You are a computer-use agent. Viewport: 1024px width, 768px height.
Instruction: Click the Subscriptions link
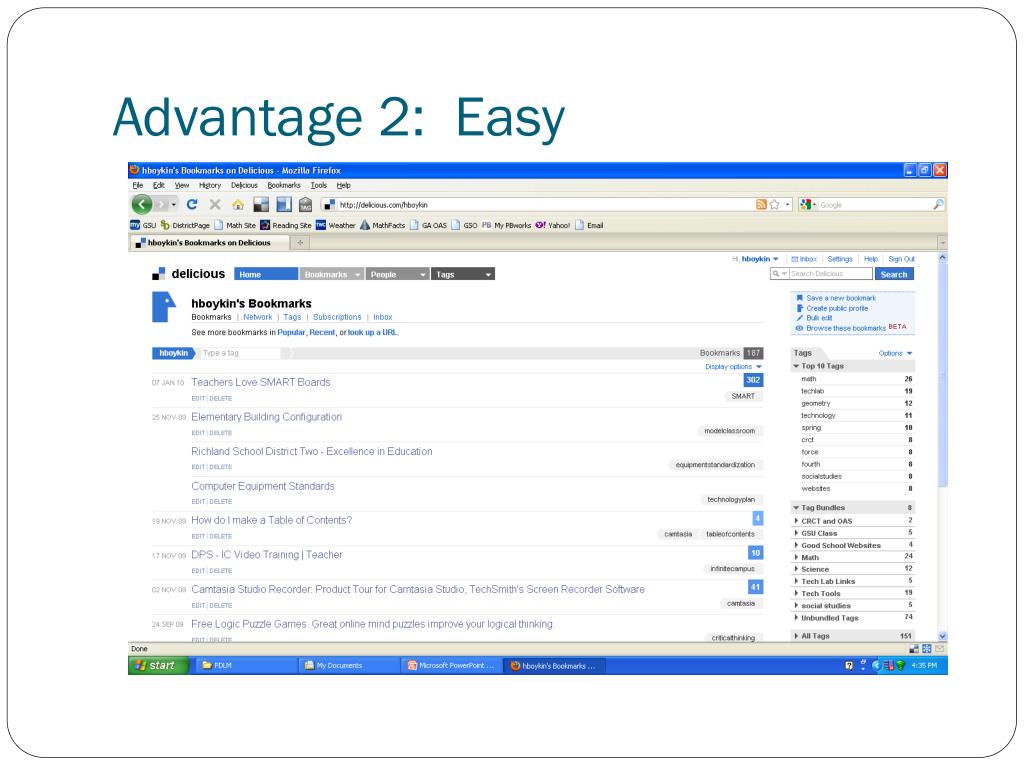[x=337, y=317]
